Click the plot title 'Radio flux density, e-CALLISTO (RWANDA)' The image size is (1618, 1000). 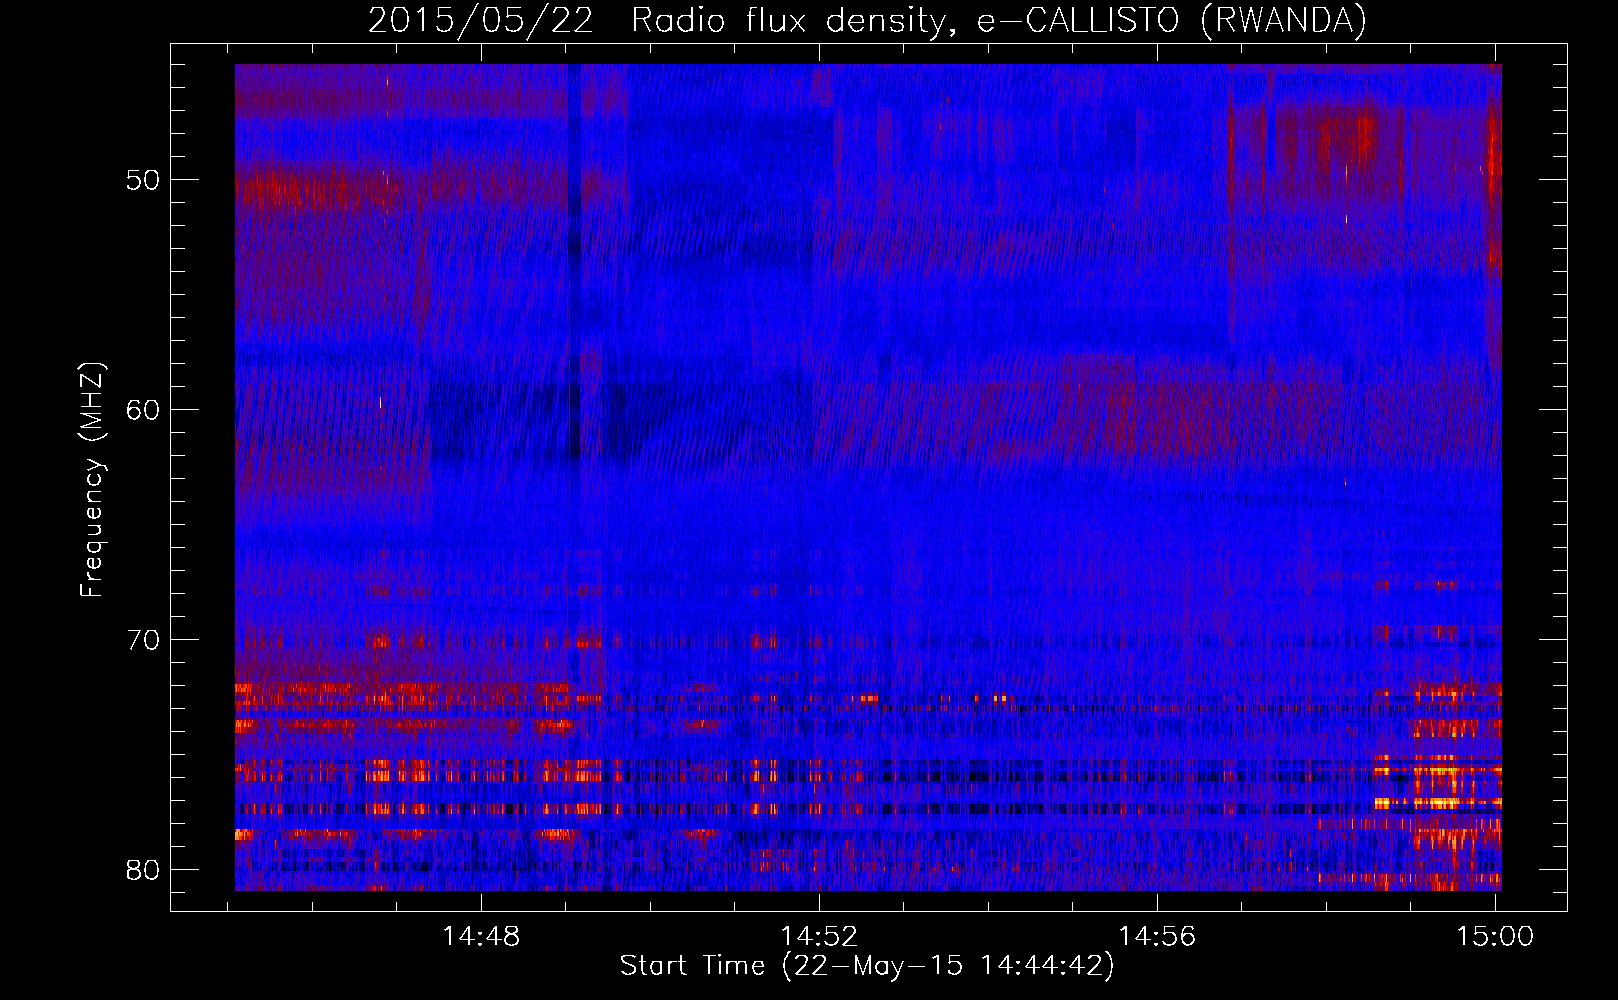(999, 20)
